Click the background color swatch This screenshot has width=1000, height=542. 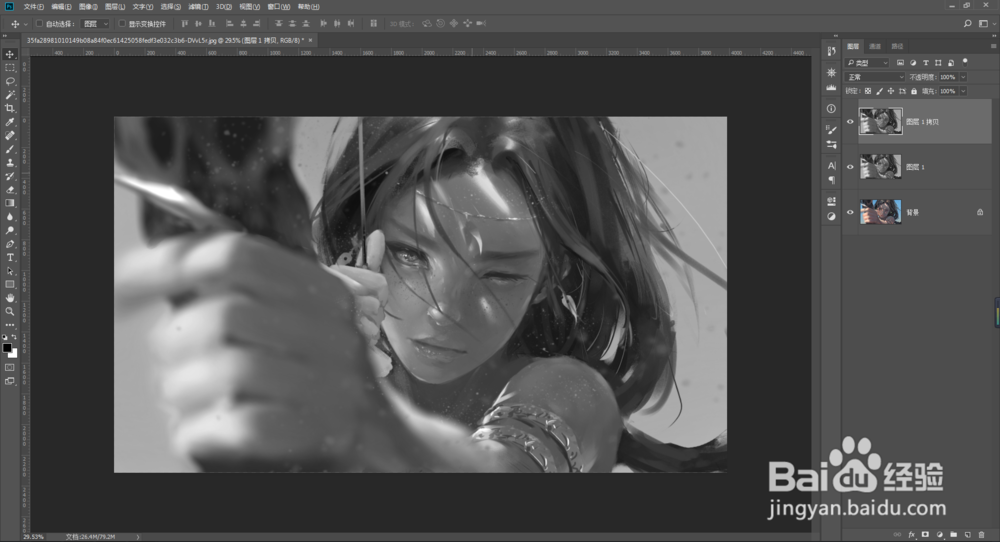click(x=13, y=354)
